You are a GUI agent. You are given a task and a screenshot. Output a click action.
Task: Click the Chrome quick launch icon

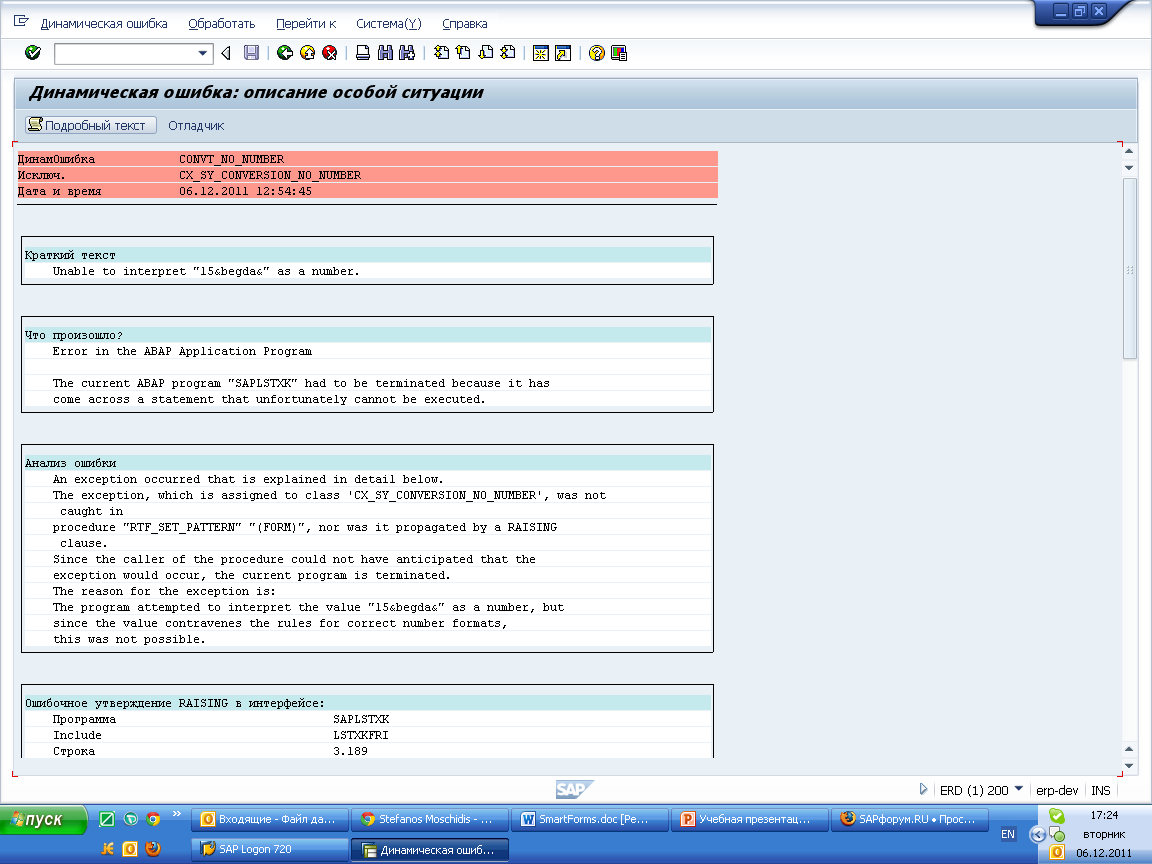coord(153,818)
